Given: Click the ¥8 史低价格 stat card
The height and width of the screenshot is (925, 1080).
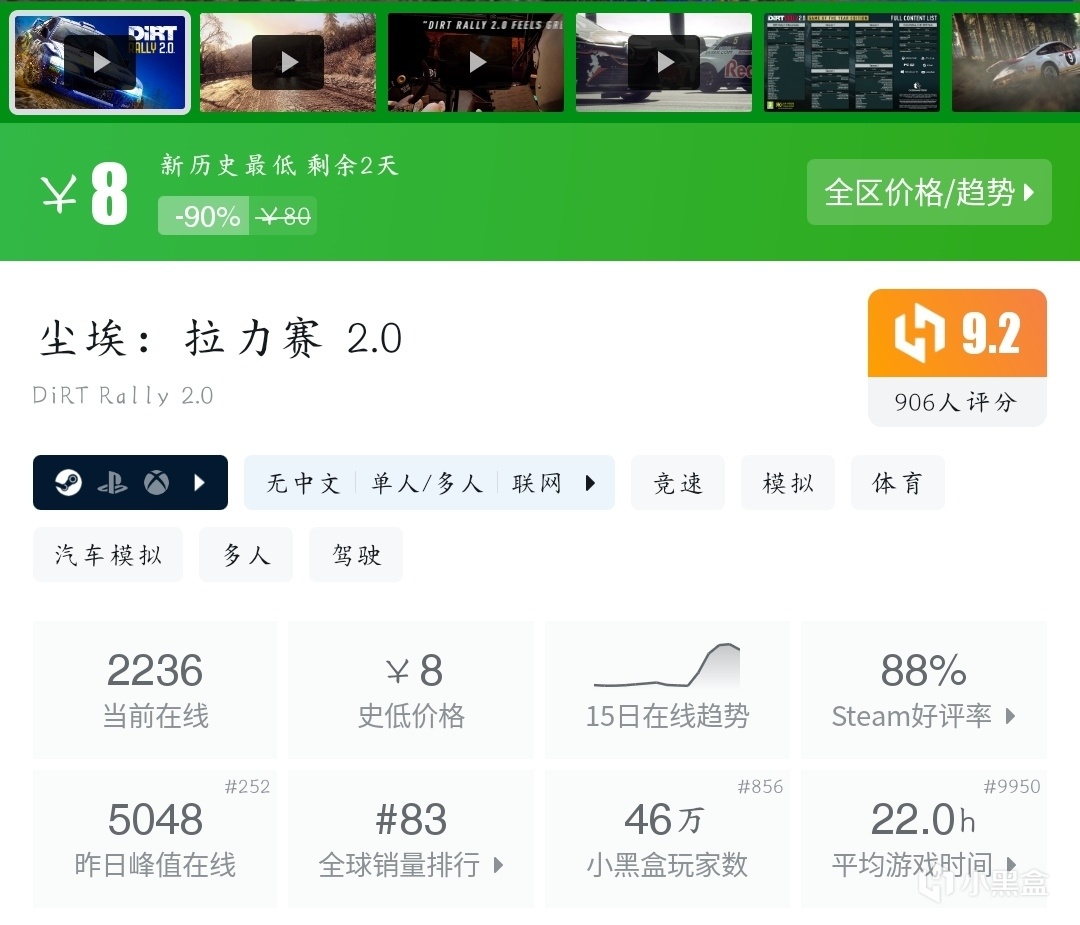Looking at the screenshot, I should [x=411, y=689].
